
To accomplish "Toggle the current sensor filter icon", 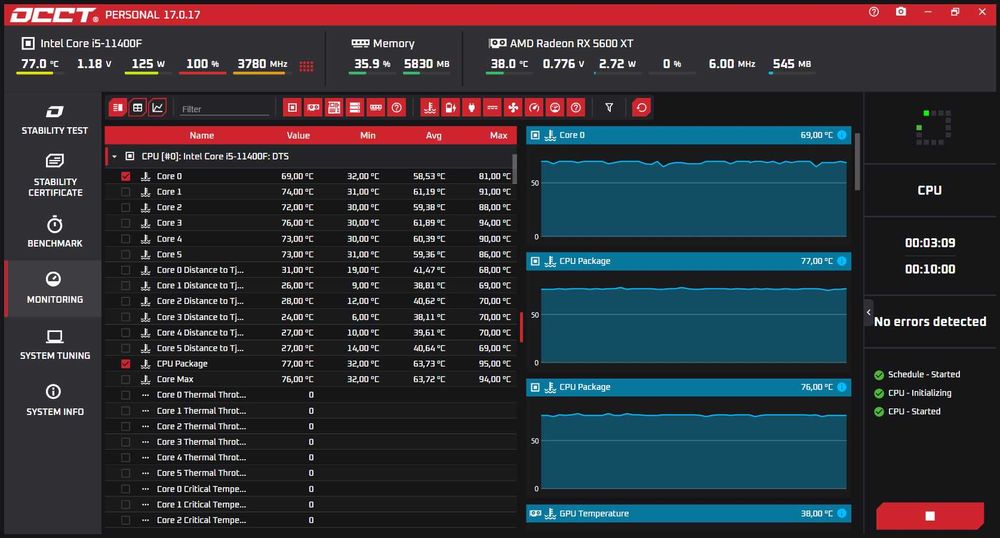I will (x=492, y=108).
